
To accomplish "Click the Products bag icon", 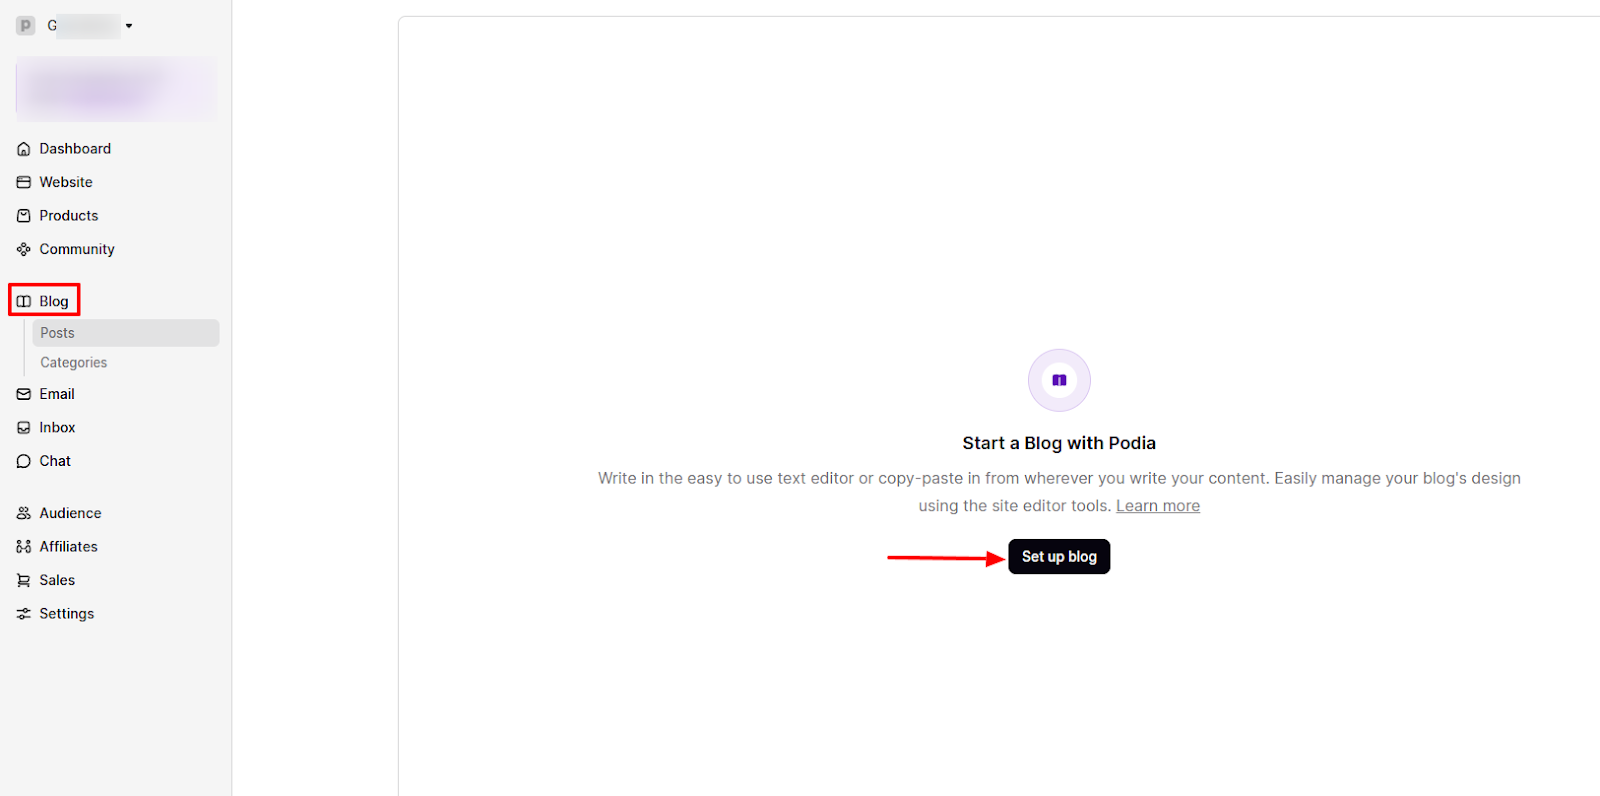I will coord(24,216).
